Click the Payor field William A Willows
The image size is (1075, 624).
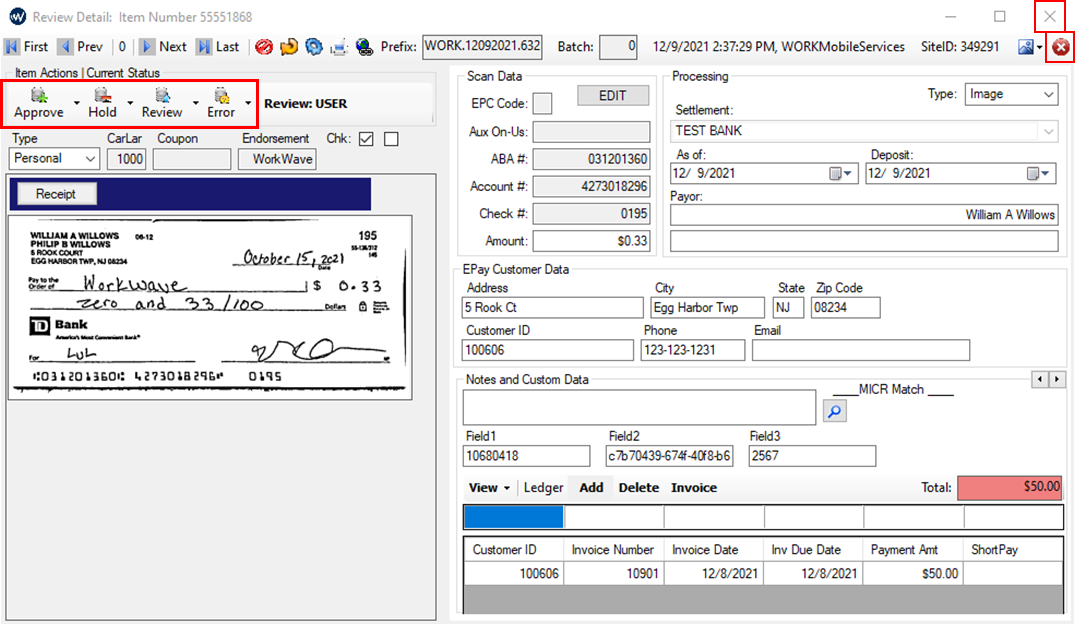point(863,215)
